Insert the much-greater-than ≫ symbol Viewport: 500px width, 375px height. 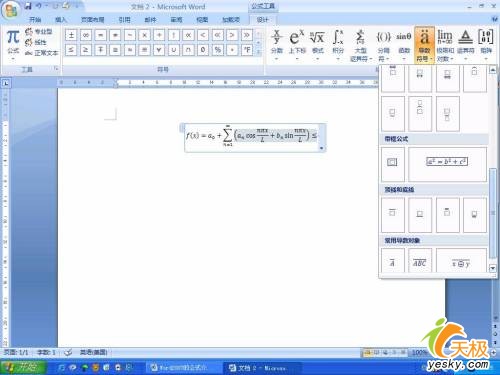247,35
